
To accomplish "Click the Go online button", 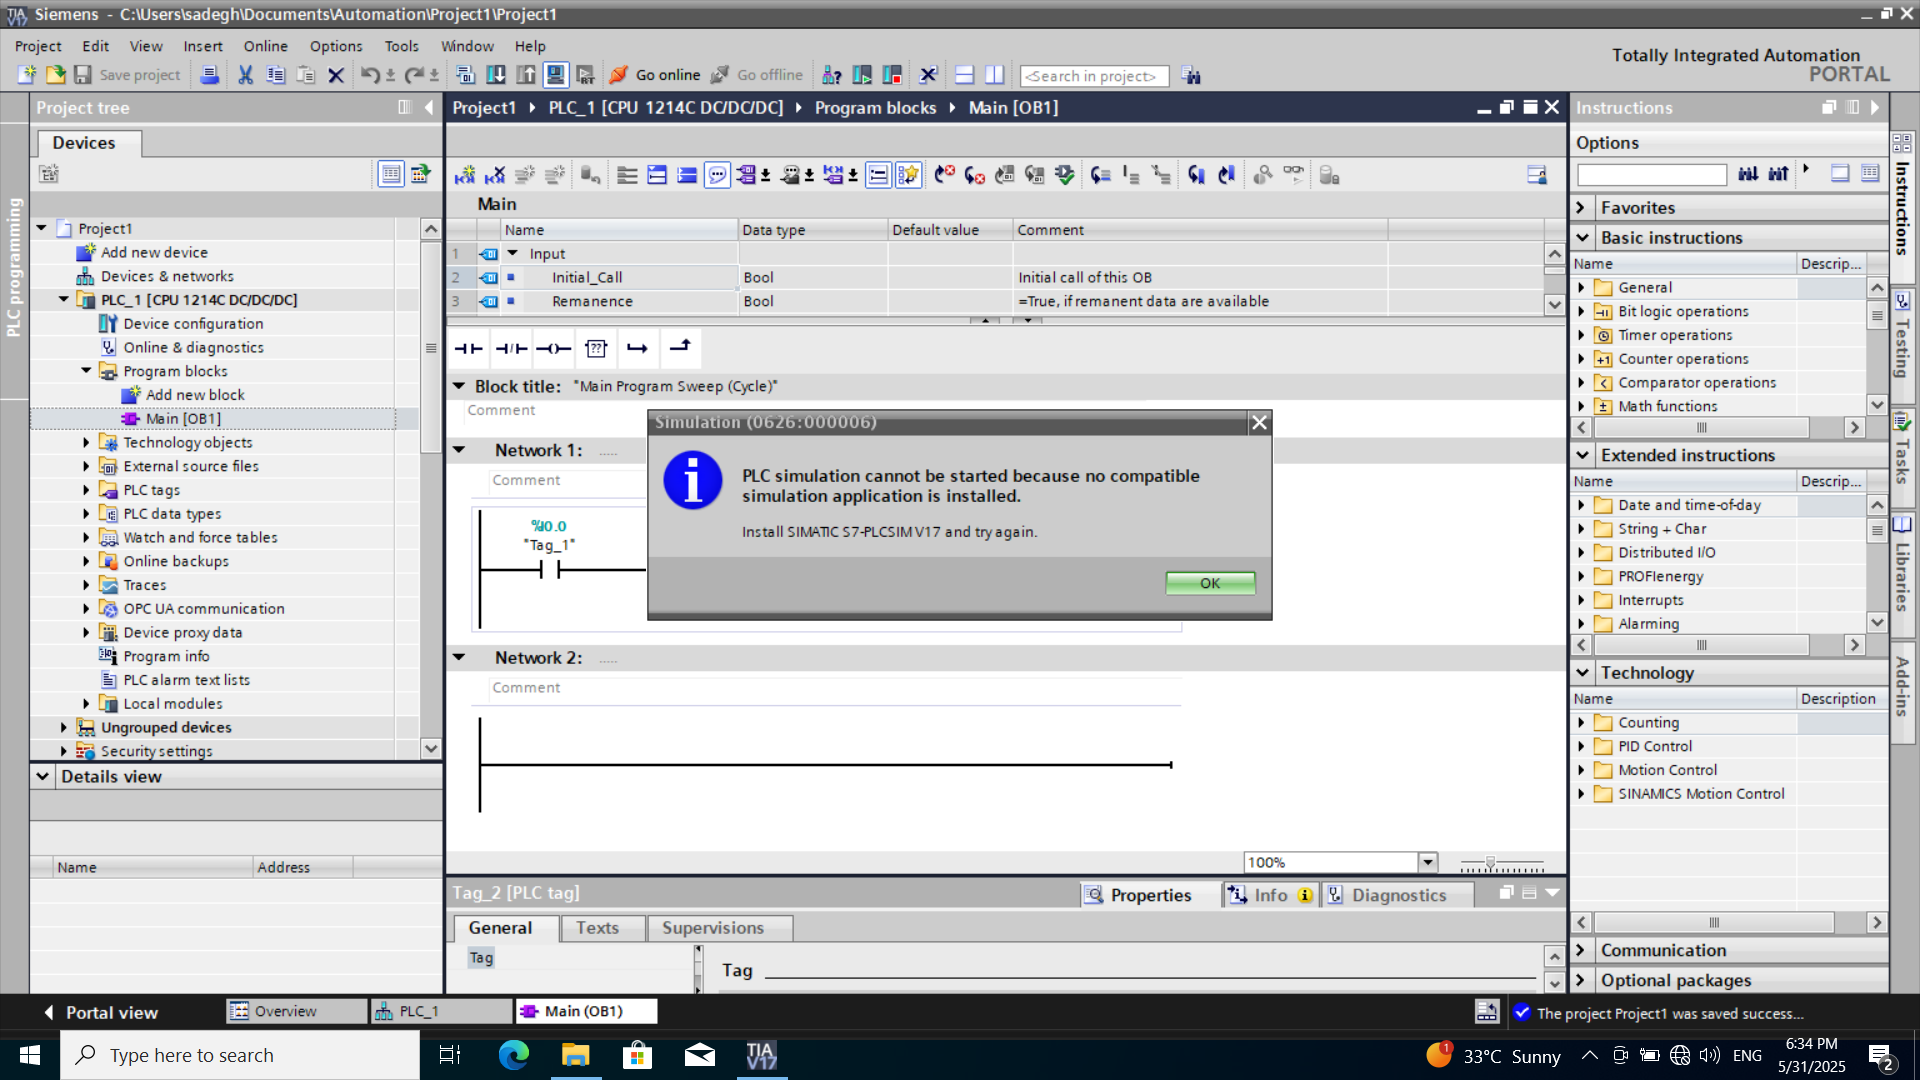I will click(655, 75).
